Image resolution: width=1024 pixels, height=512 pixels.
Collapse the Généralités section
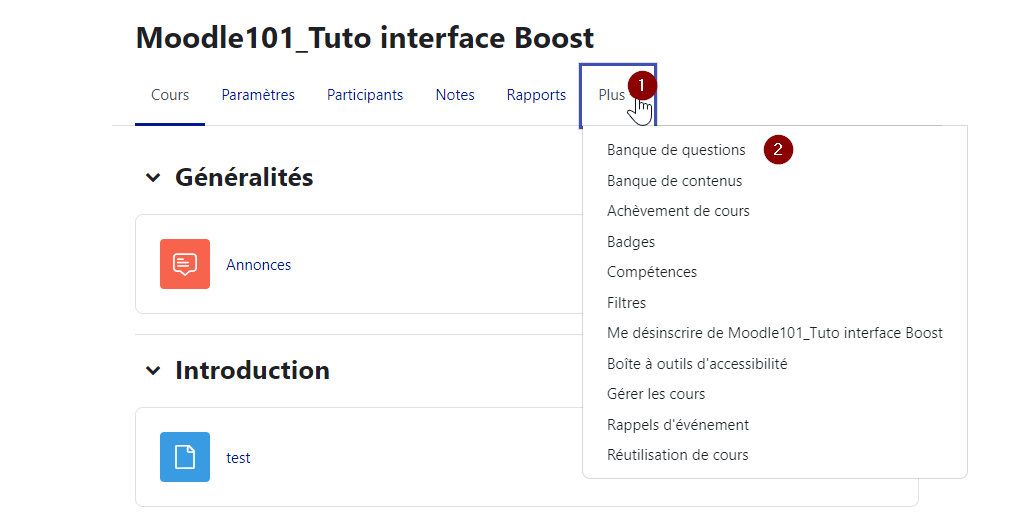tap(152, 178)
